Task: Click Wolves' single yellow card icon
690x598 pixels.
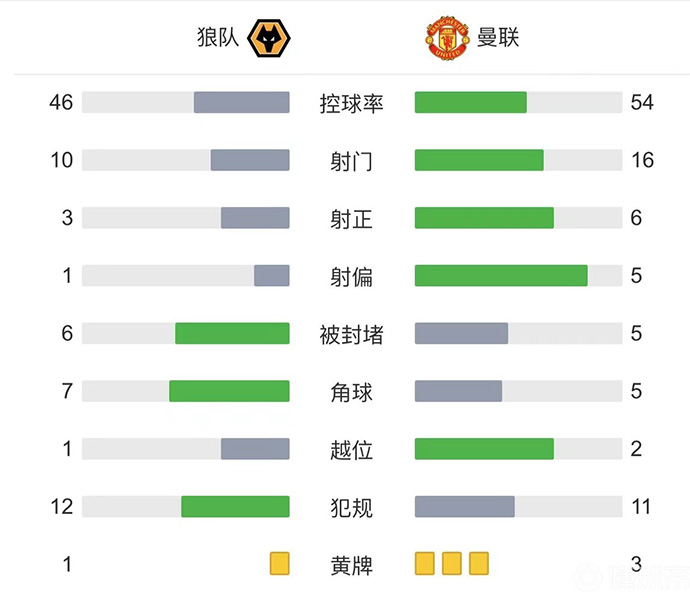Action: coord(279,564)
